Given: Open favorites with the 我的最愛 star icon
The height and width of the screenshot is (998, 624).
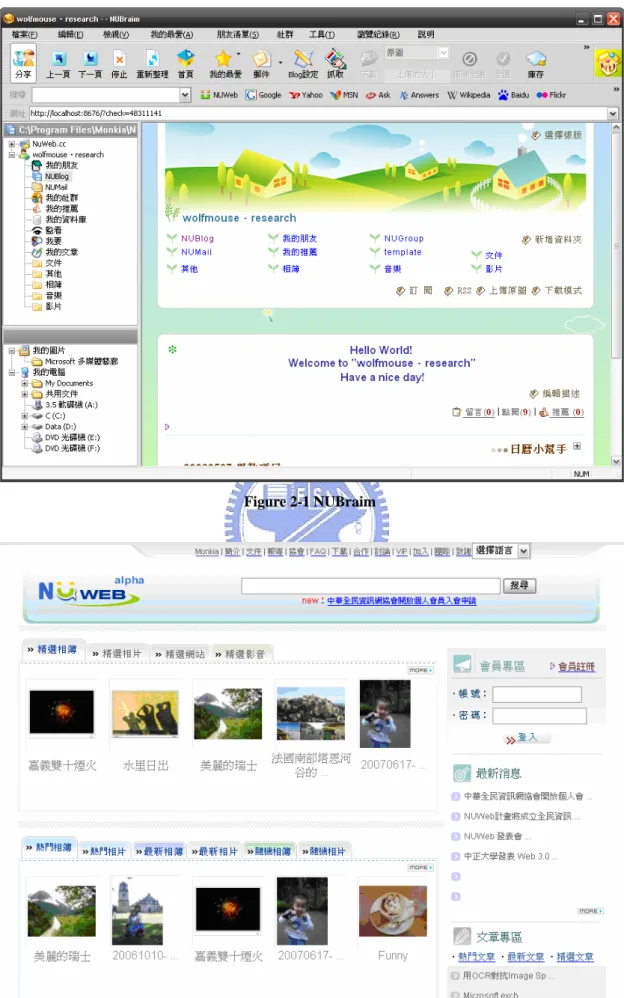Looking at the screenshot, I should [x=223, y=59].
